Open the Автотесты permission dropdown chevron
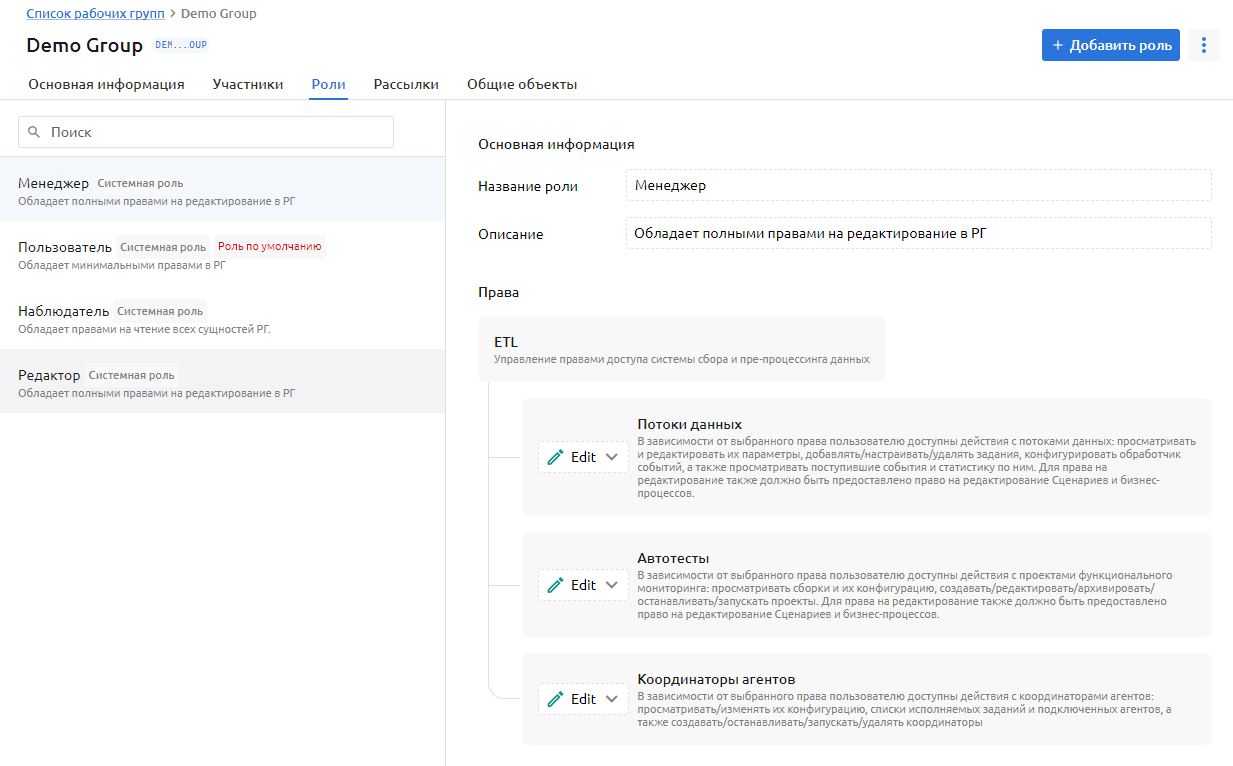The image size is (1233, 766). click(613, 585)
